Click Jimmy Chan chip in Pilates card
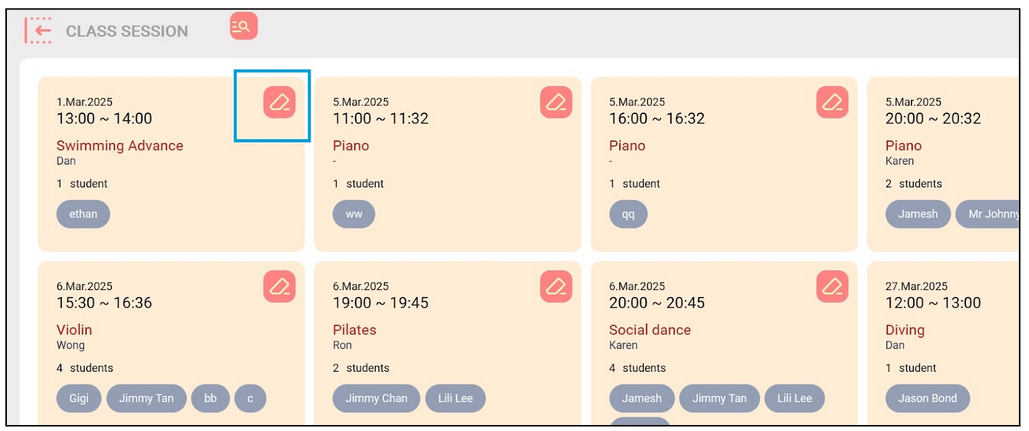The height and width of the screenshot is (431, 1029). (x=376, y=398)
